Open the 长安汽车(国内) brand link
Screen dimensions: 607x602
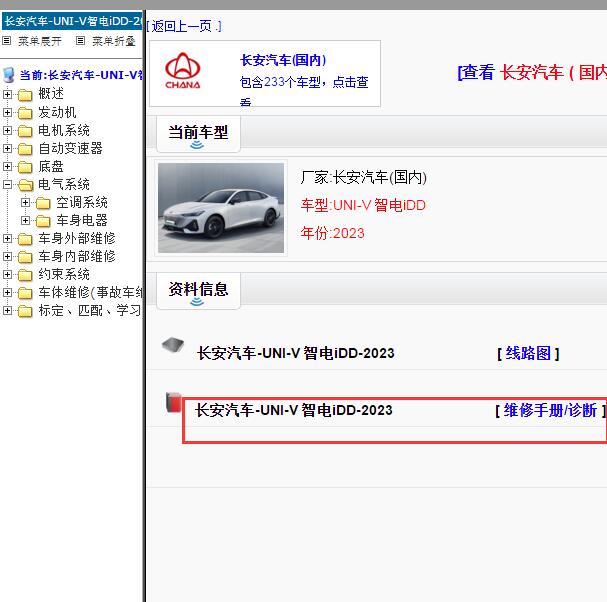point(283,60)
